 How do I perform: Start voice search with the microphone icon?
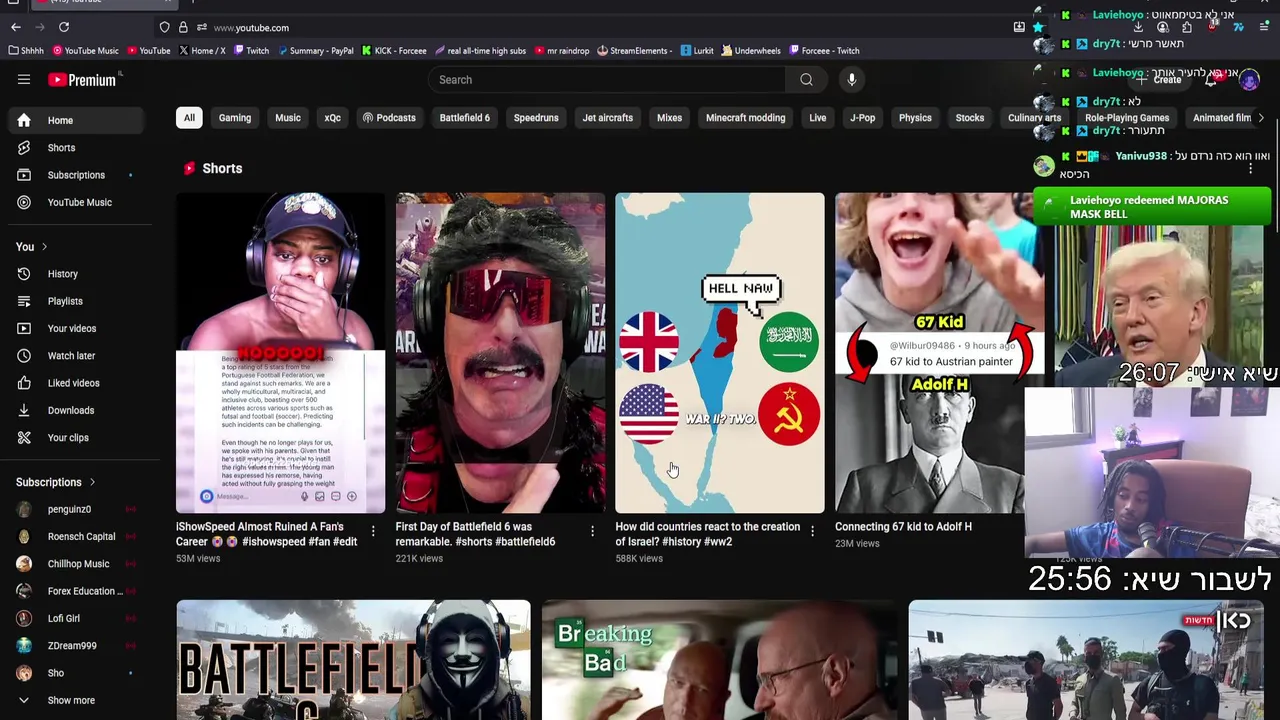tap(852, 80)
